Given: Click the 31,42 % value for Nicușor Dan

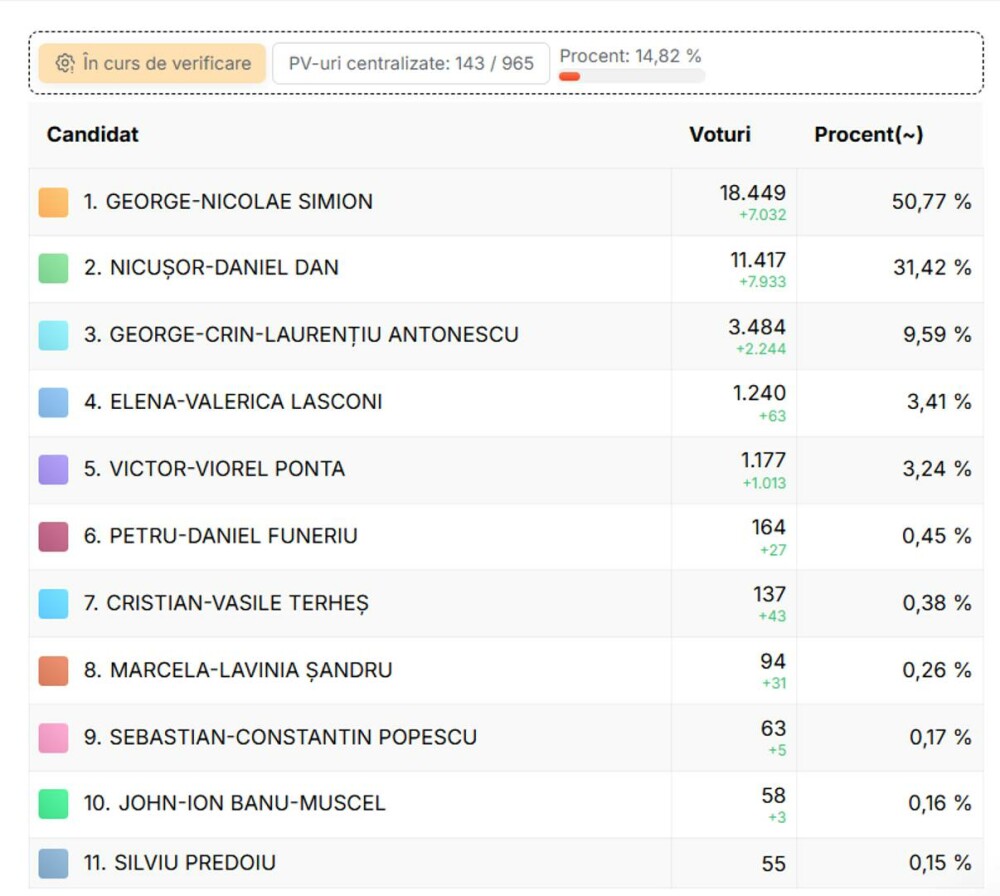Looking at the screenshot, I should pyautogui.click(x=931, y=268).
